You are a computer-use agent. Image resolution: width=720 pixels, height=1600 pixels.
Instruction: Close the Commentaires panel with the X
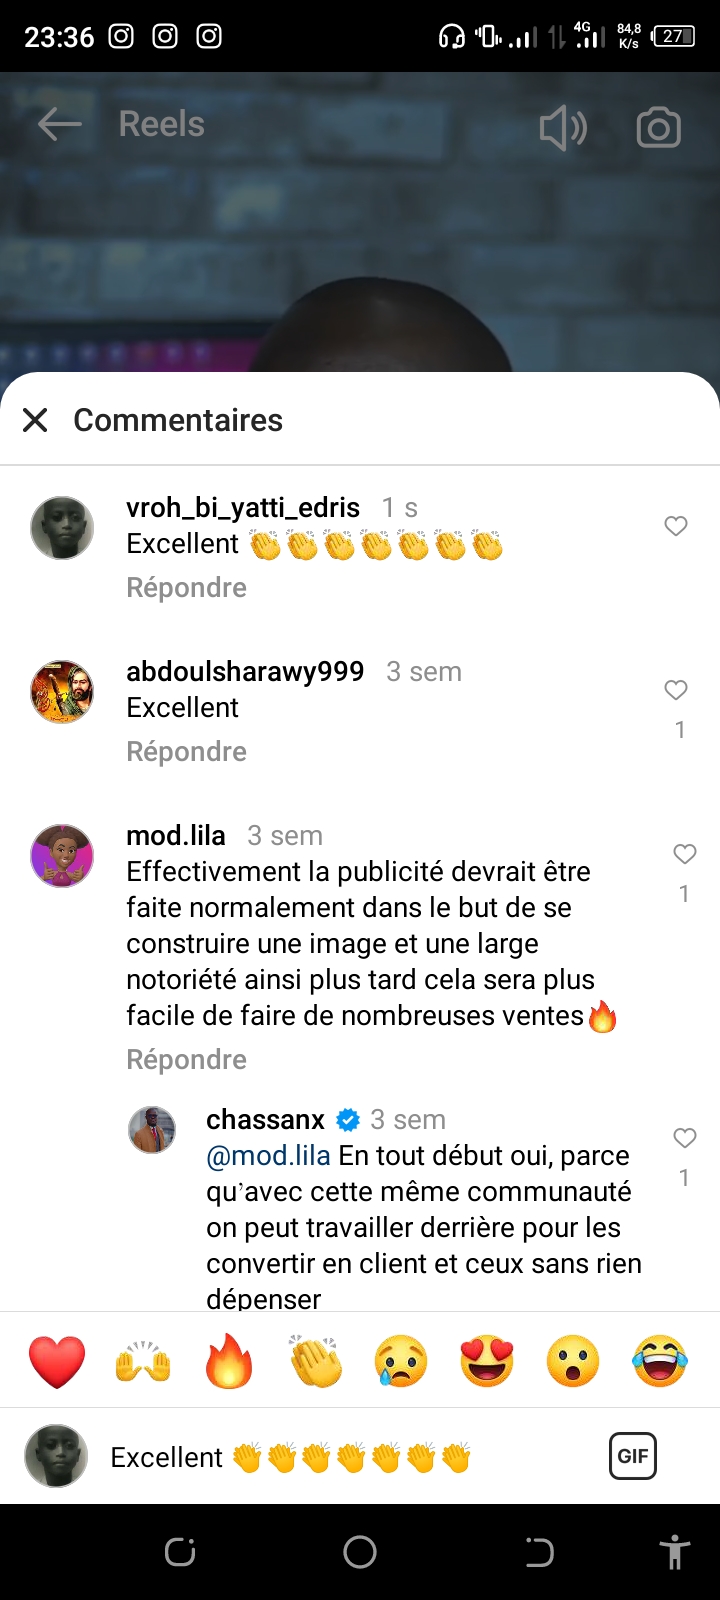[35, 420]
